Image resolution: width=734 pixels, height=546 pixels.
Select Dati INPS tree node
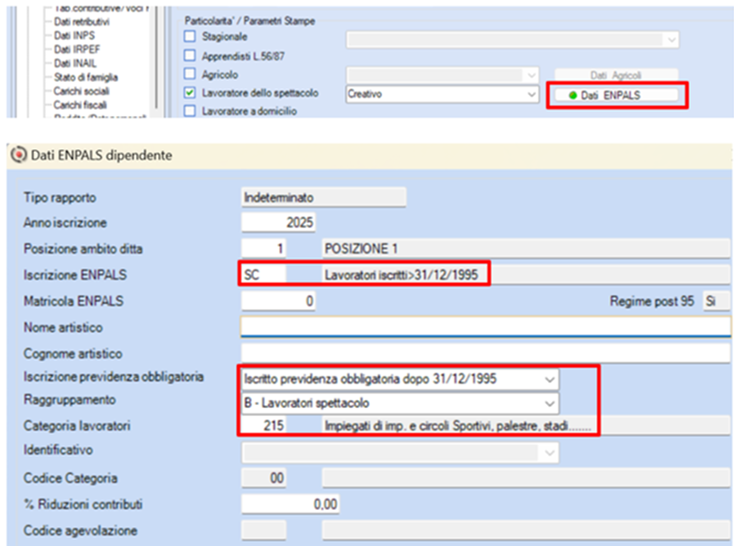(74, 36)
